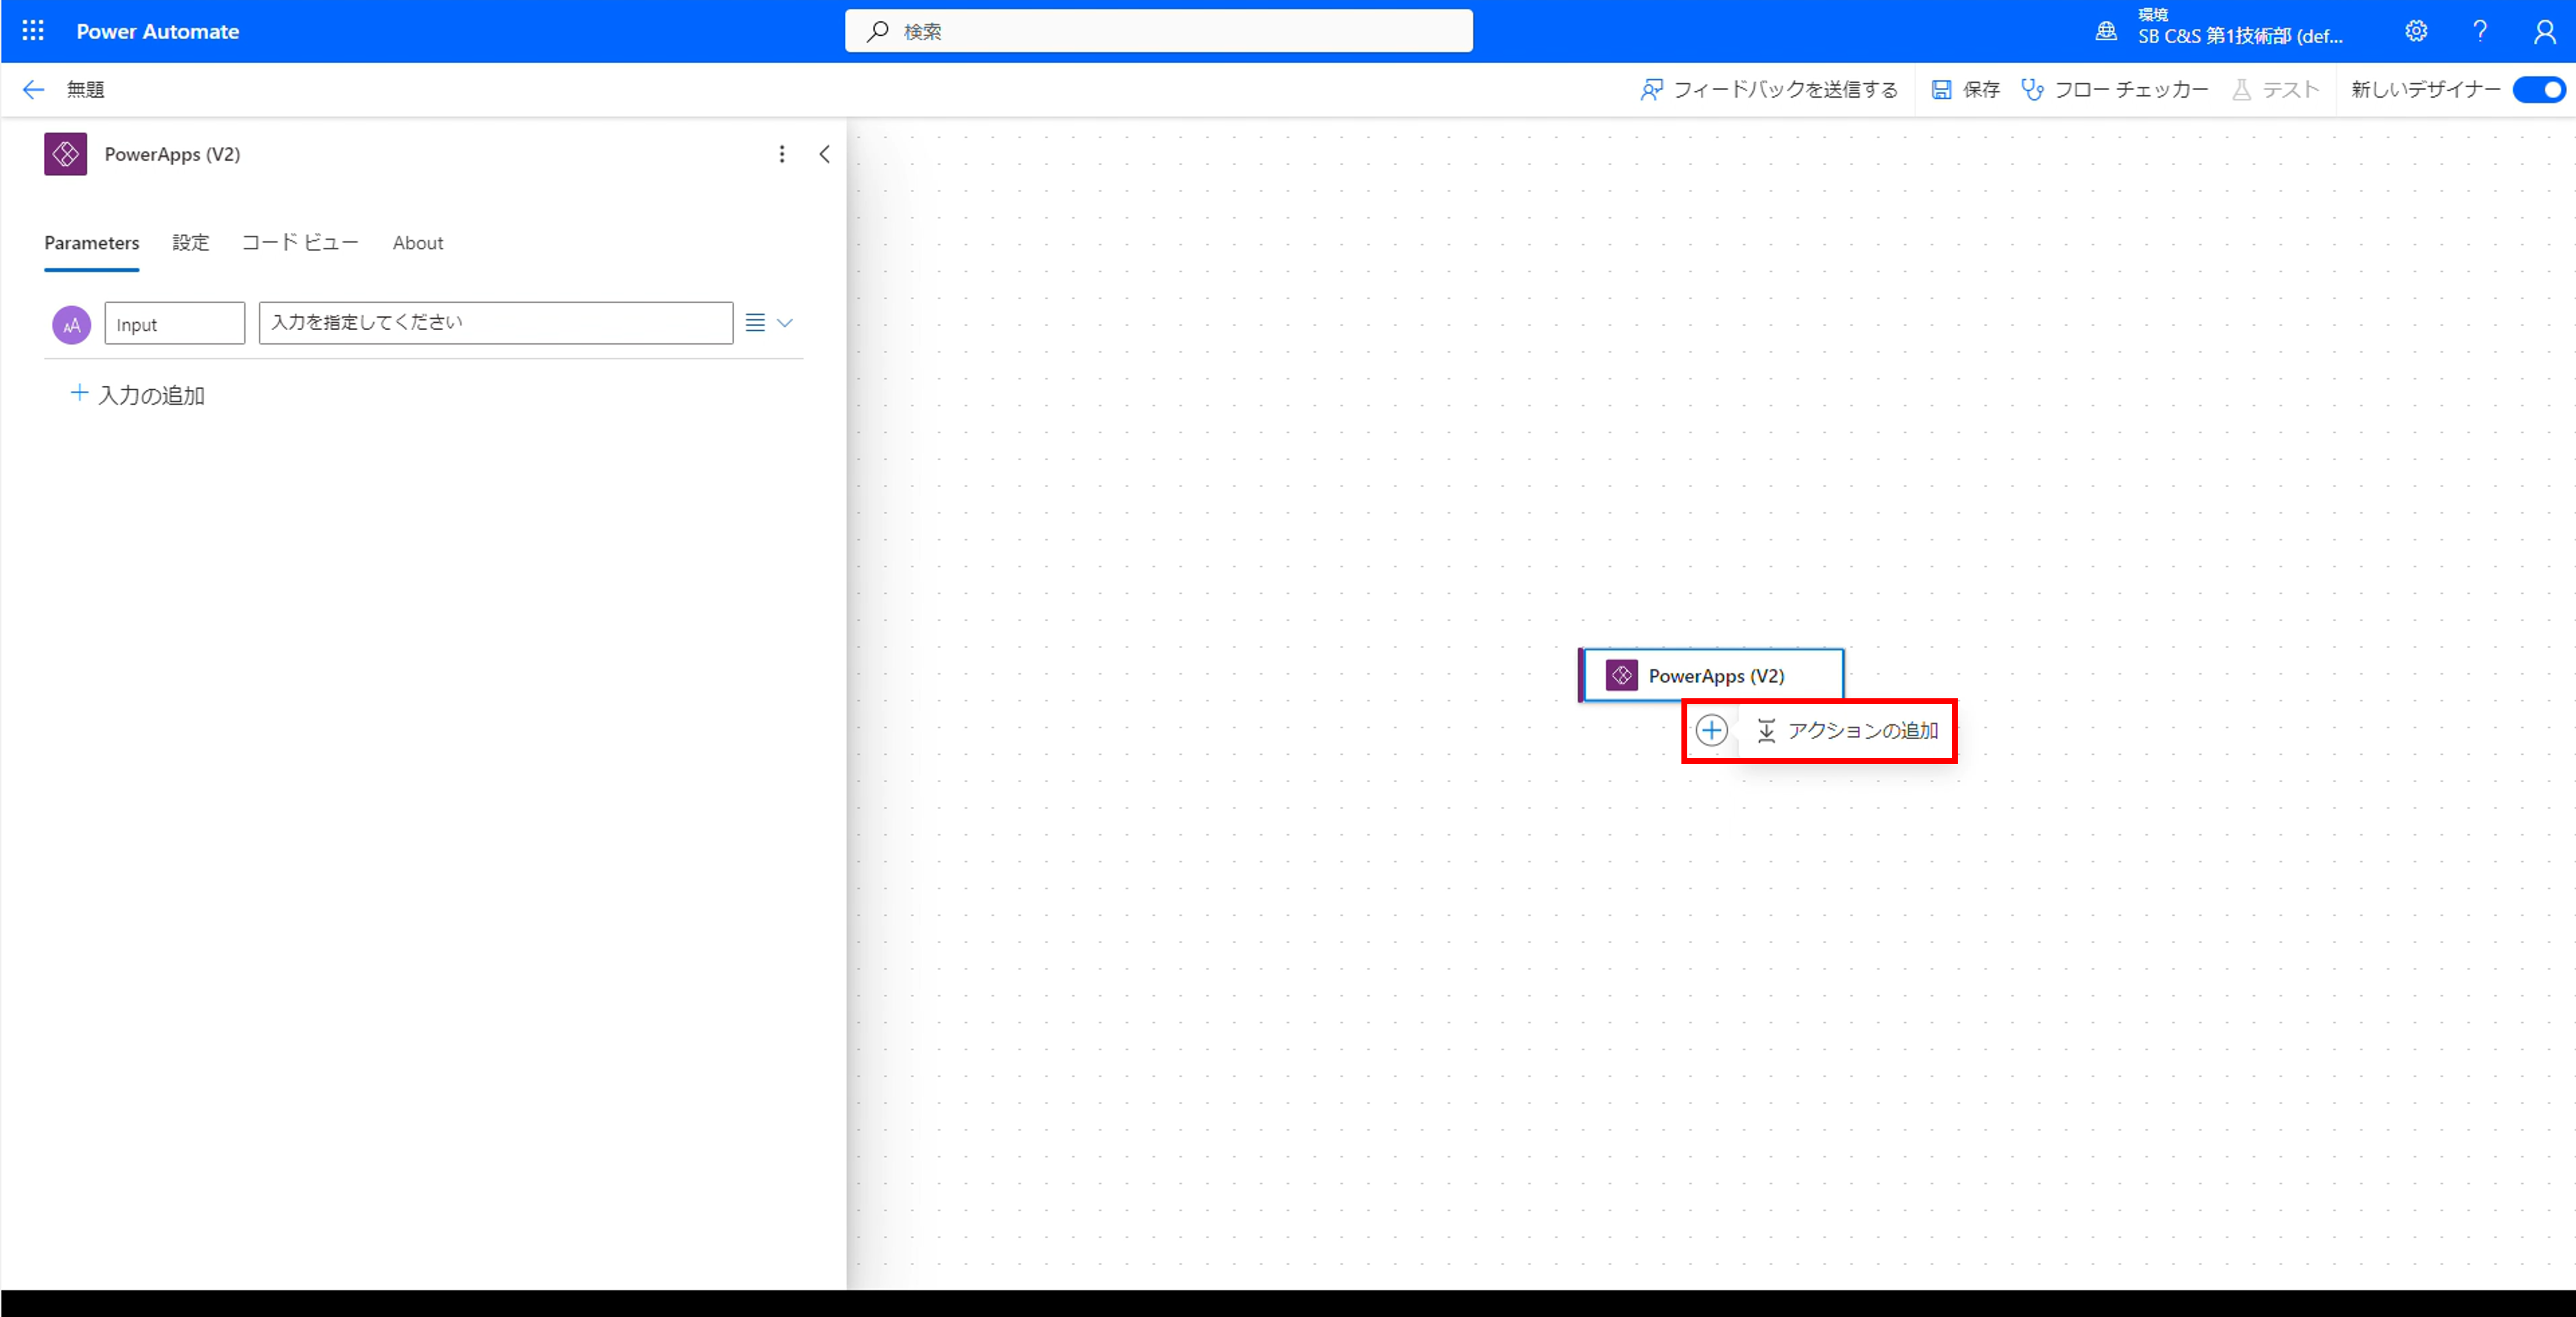
Task: Select the Parameters tab
Action: [92, 243]
